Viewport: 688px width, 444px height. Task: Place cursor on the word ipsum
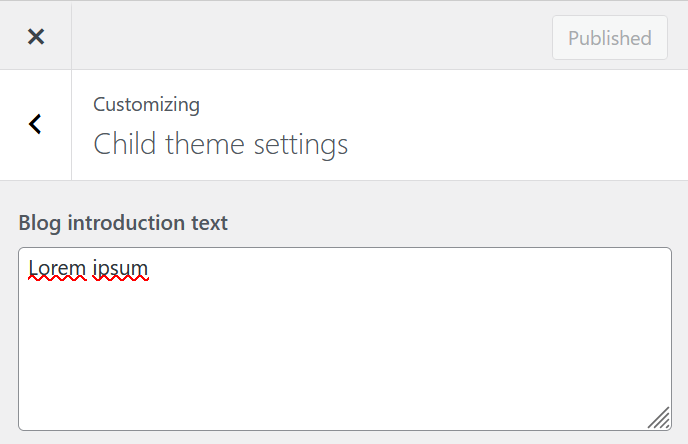pos(120,269)
